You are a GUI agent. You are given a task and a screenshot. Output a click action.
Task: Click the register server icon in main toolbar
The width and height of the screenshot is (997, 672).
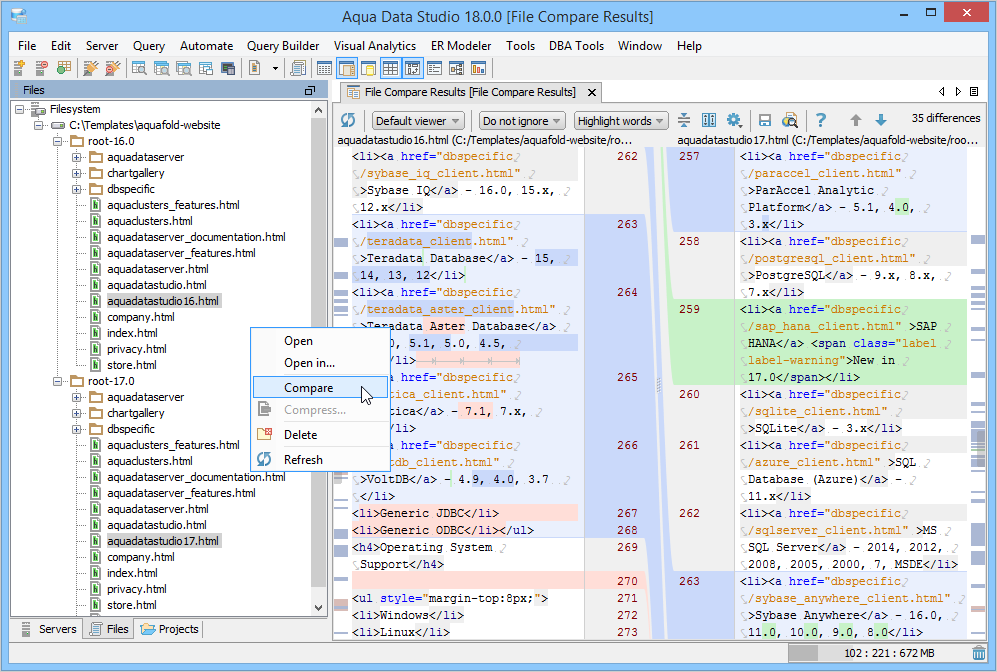(x=19, y=68)
